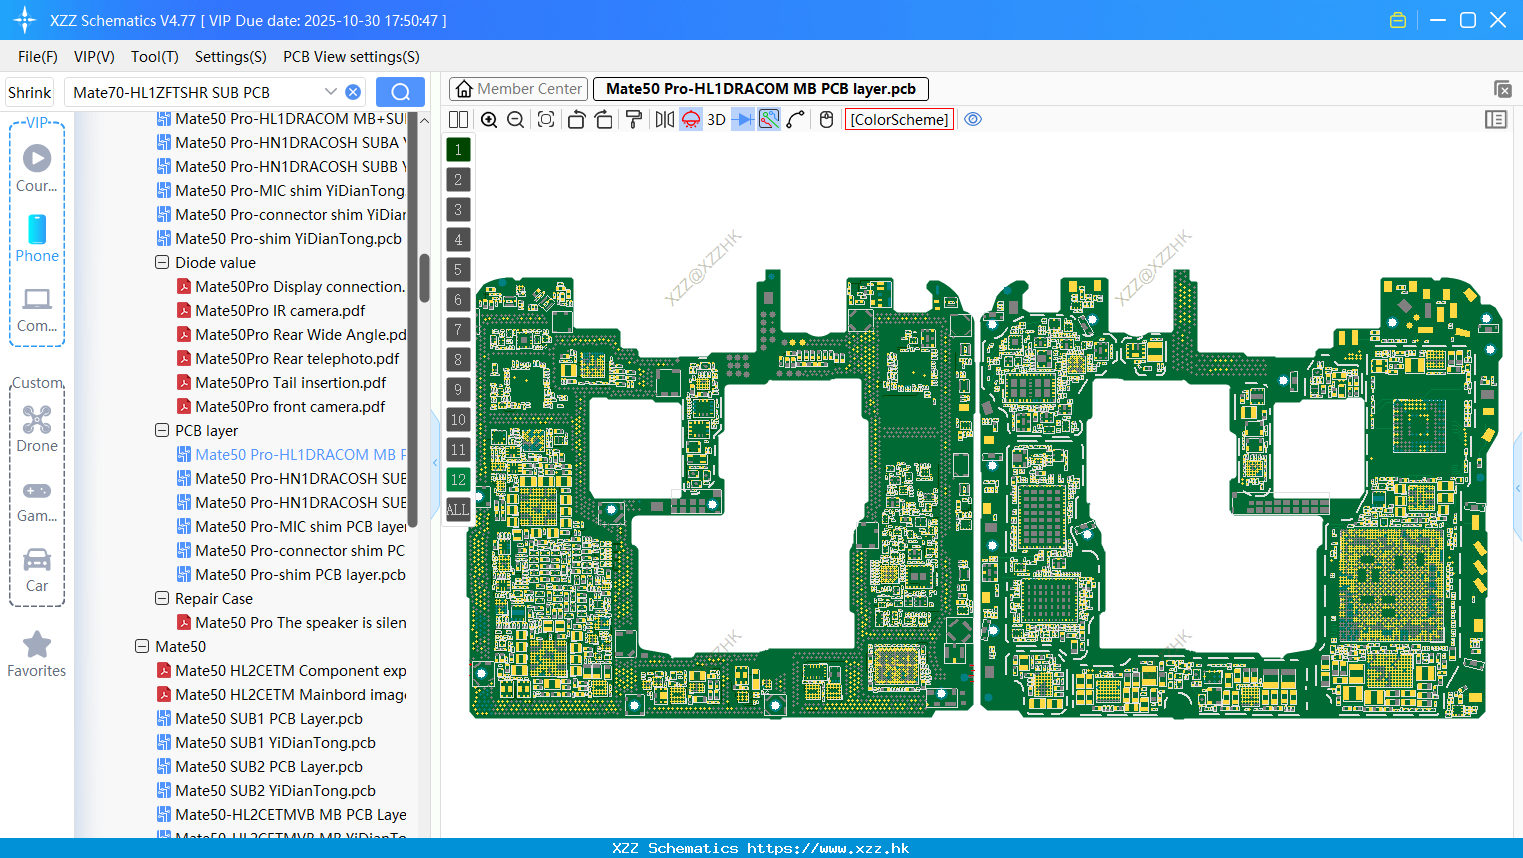Rotate board clockwise
Image resolution: width=1523 pixels, height=858 pixels.
(x=603, y=119)
